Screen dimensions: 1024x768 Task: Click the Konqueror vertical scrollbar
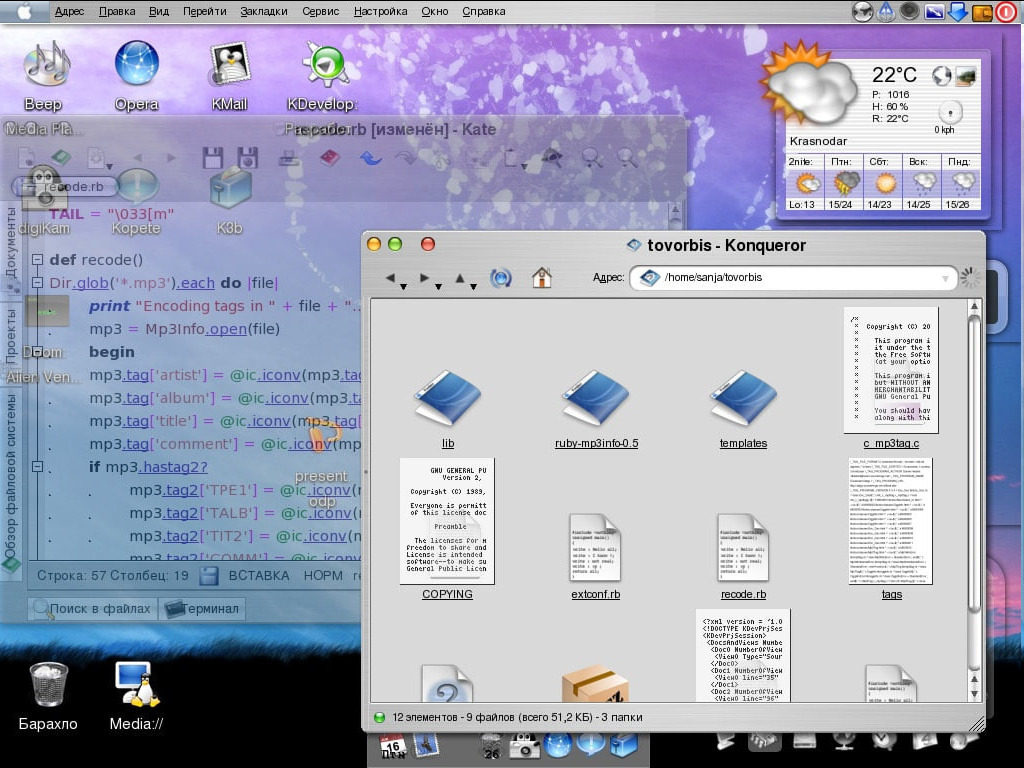tap(975, 460)
